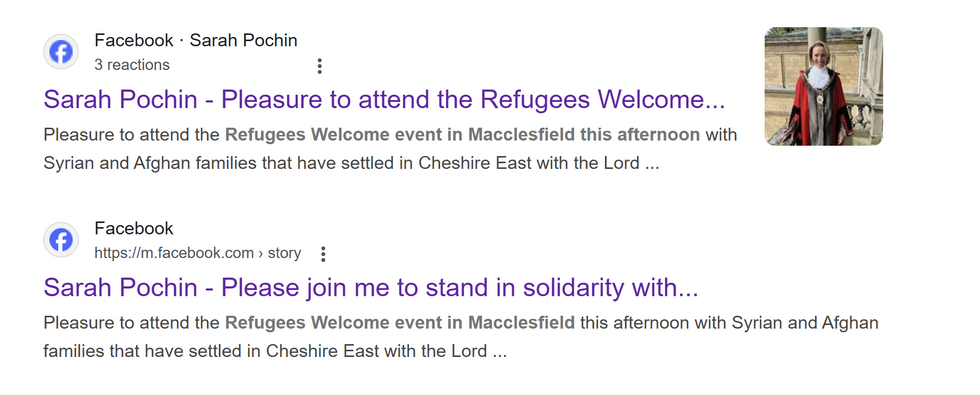Click the word 'story' in the second result breadcrumb
Screen dimensions: 980x395
pyautogui.click(x=284, y=254)
